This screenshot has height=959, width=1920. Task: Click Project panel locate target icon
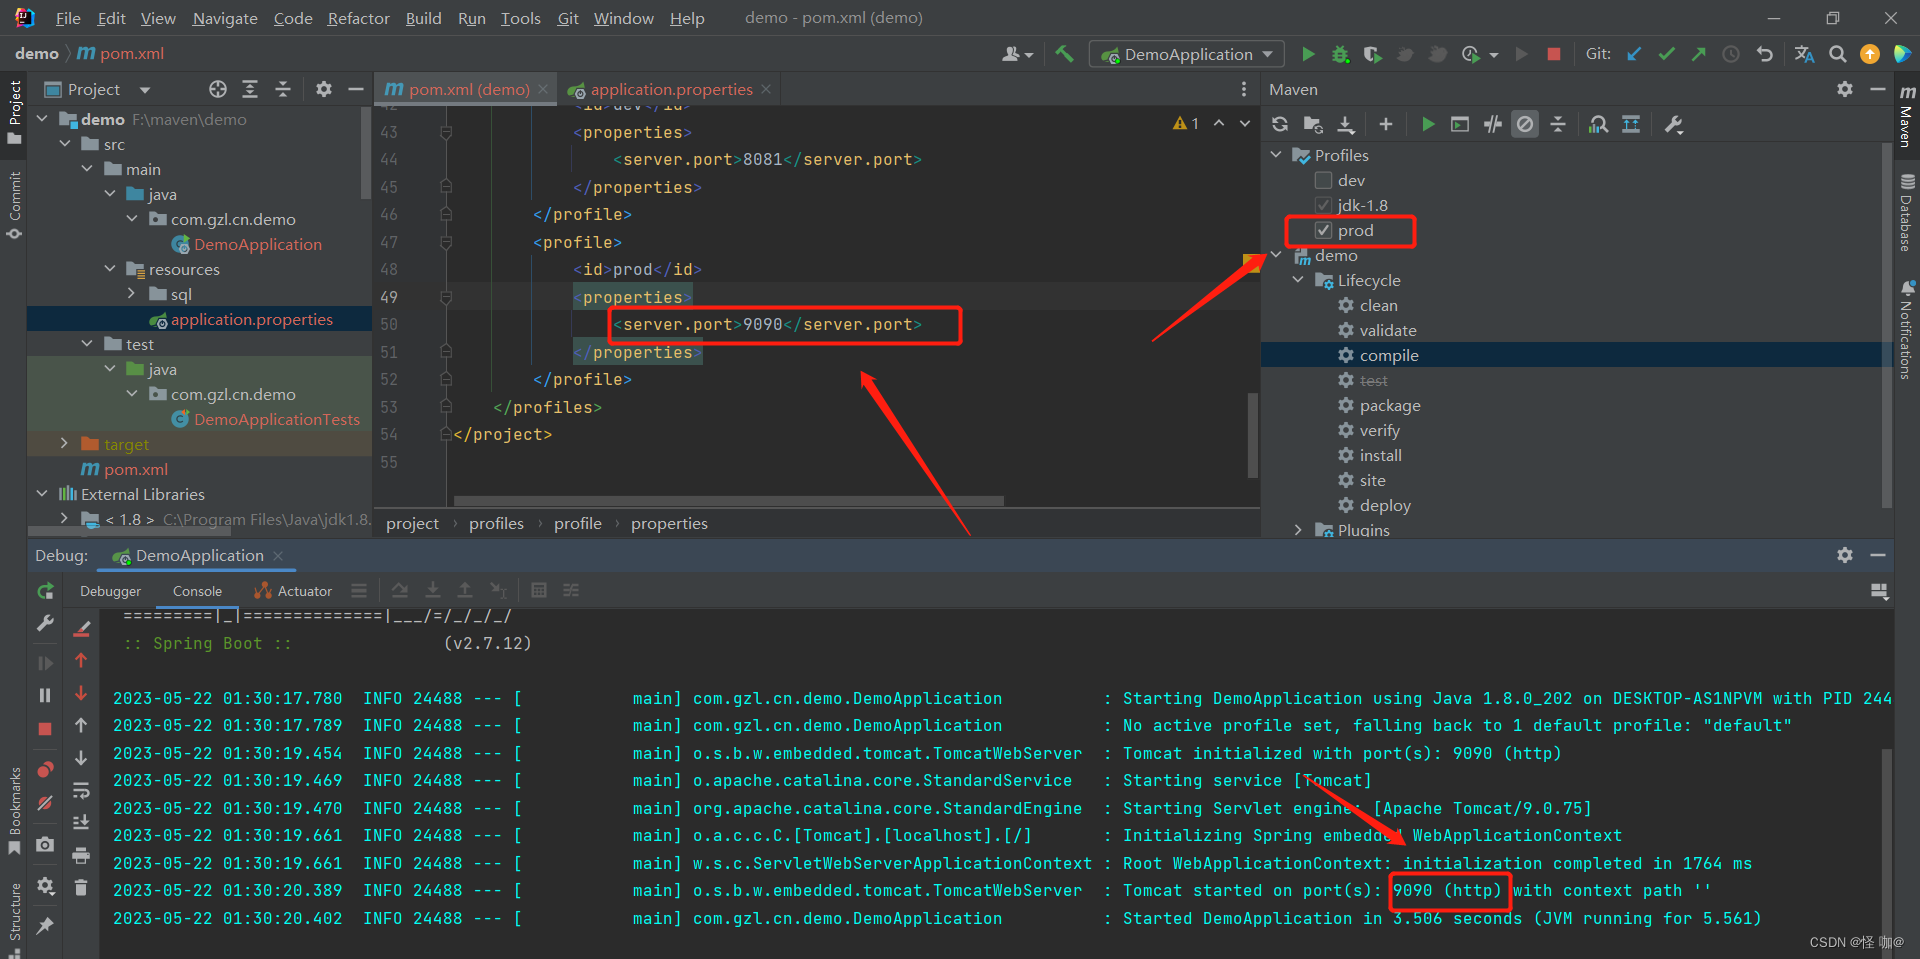[218, 89]
